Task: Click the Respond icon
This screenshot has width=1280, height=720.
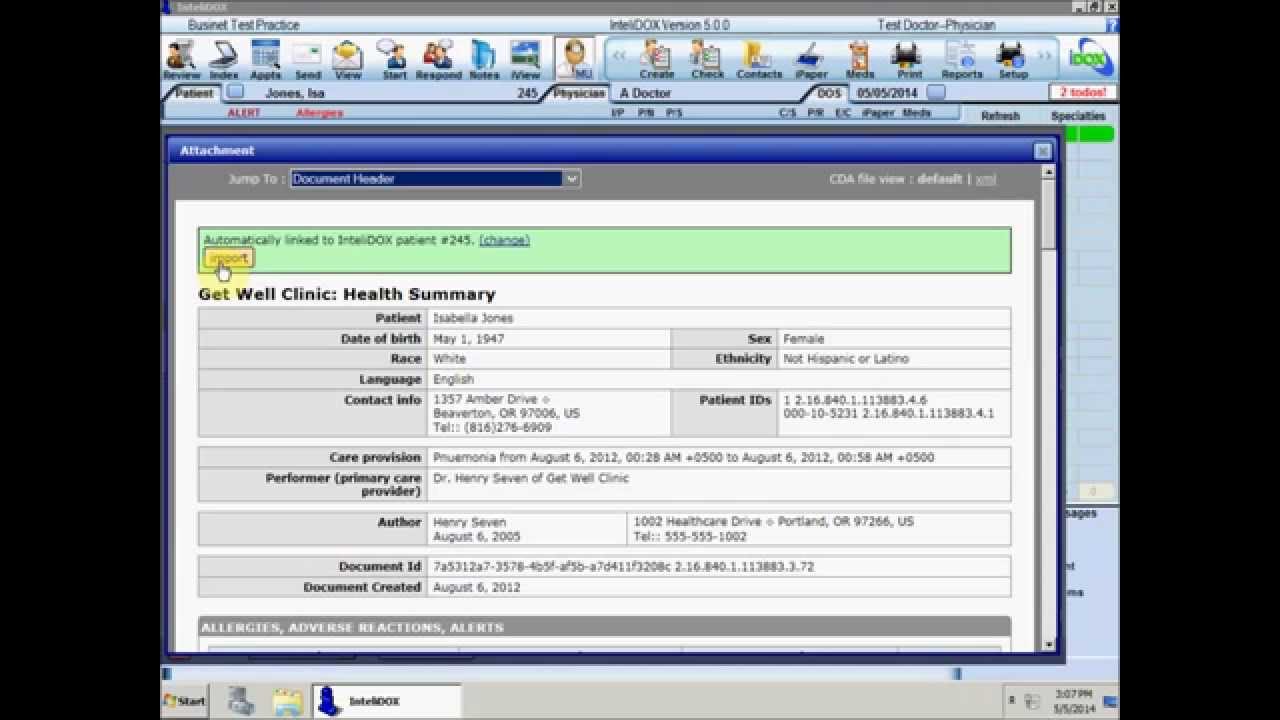Action: (x=438, y=59)
